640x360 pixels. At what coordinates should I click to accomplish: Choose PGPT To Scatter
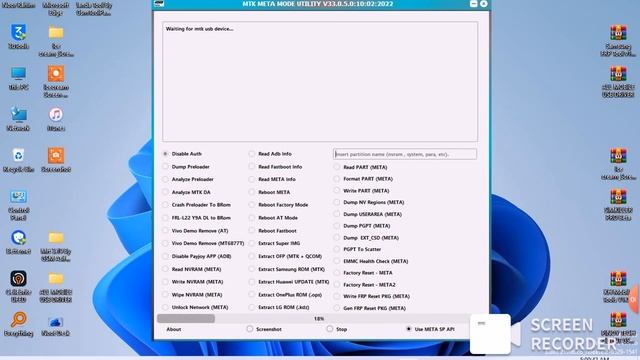(358, 249)
